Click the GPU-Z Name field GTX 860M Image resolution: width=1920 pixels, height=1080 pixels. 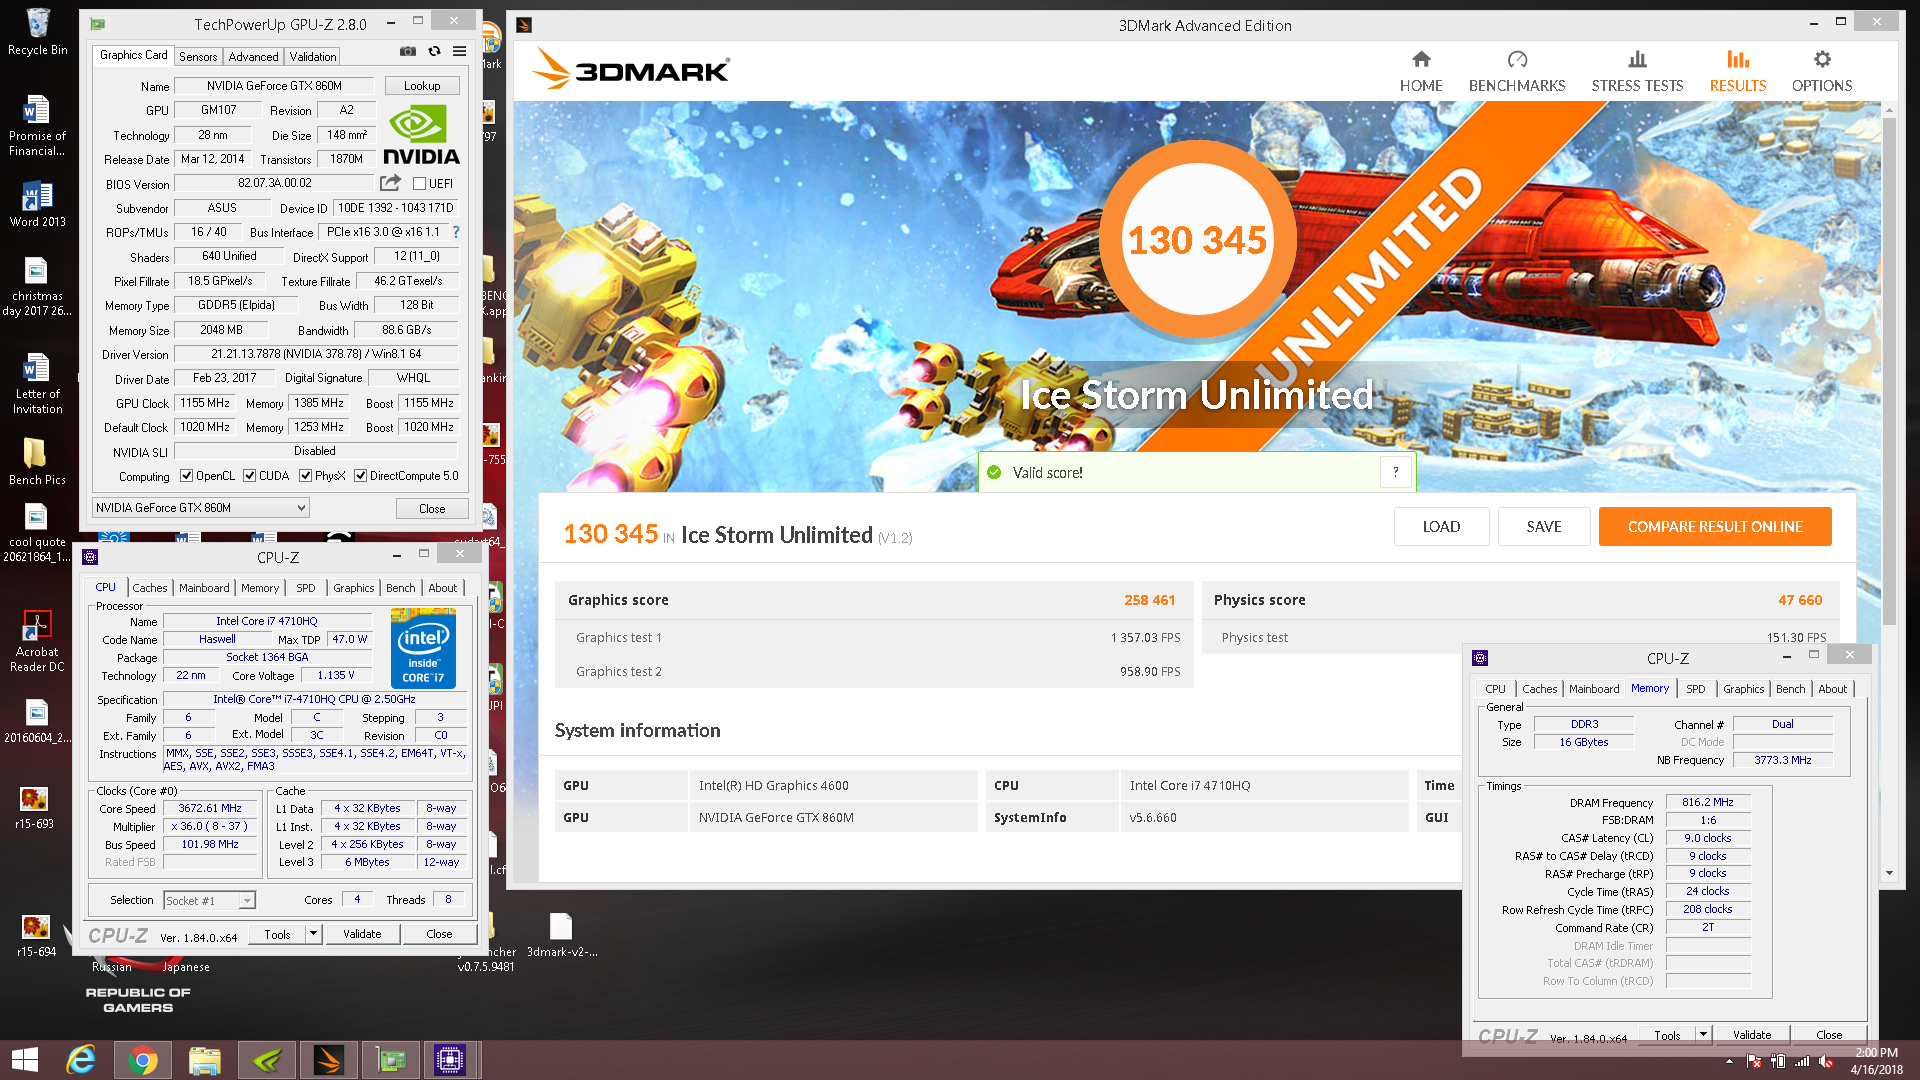[x=274, y=86]
